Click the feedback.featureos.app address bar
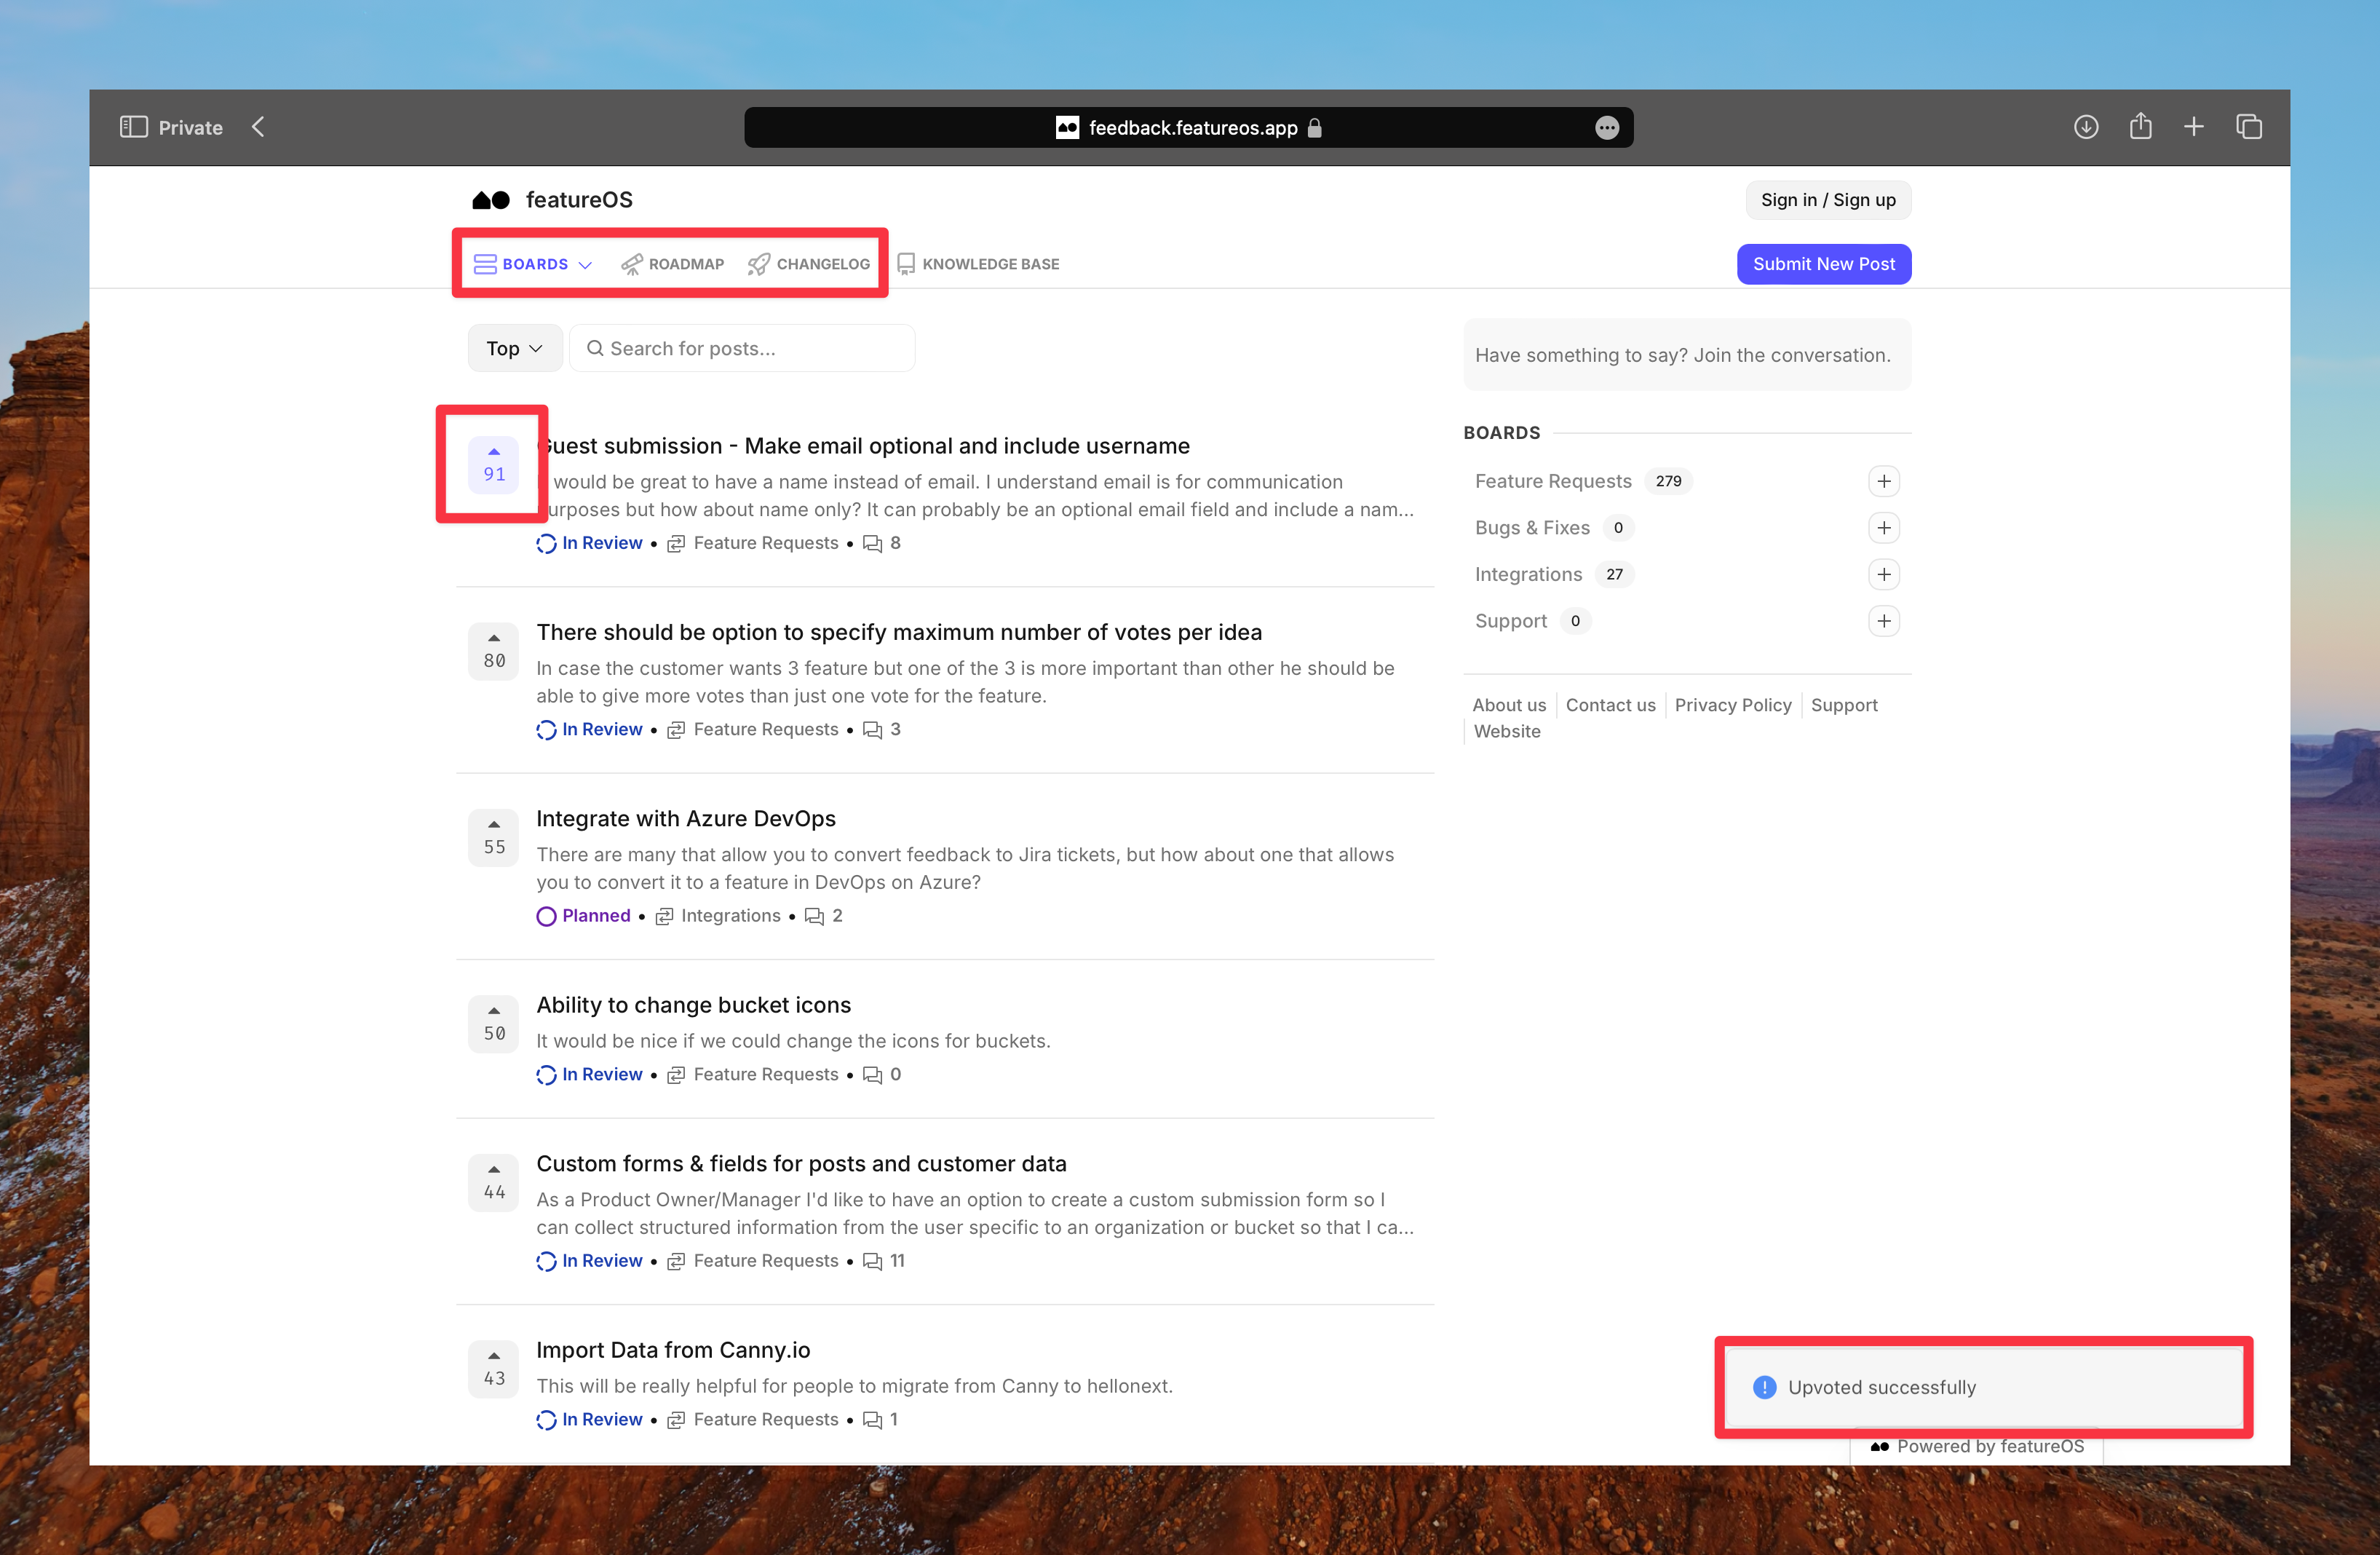2380x1555 pixels. 1188,128
